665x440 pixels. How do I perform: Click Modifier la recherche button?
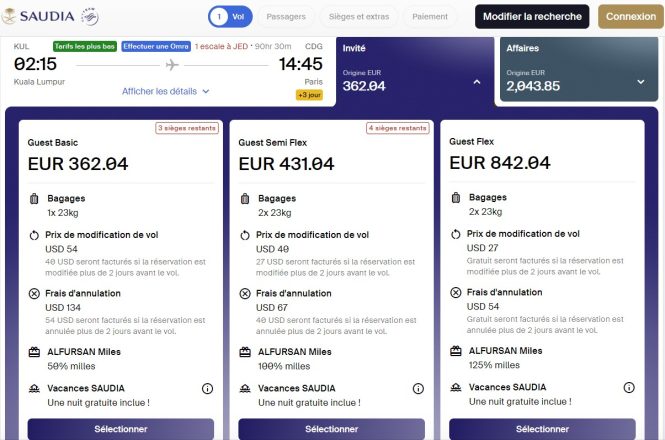pos(532,17)
